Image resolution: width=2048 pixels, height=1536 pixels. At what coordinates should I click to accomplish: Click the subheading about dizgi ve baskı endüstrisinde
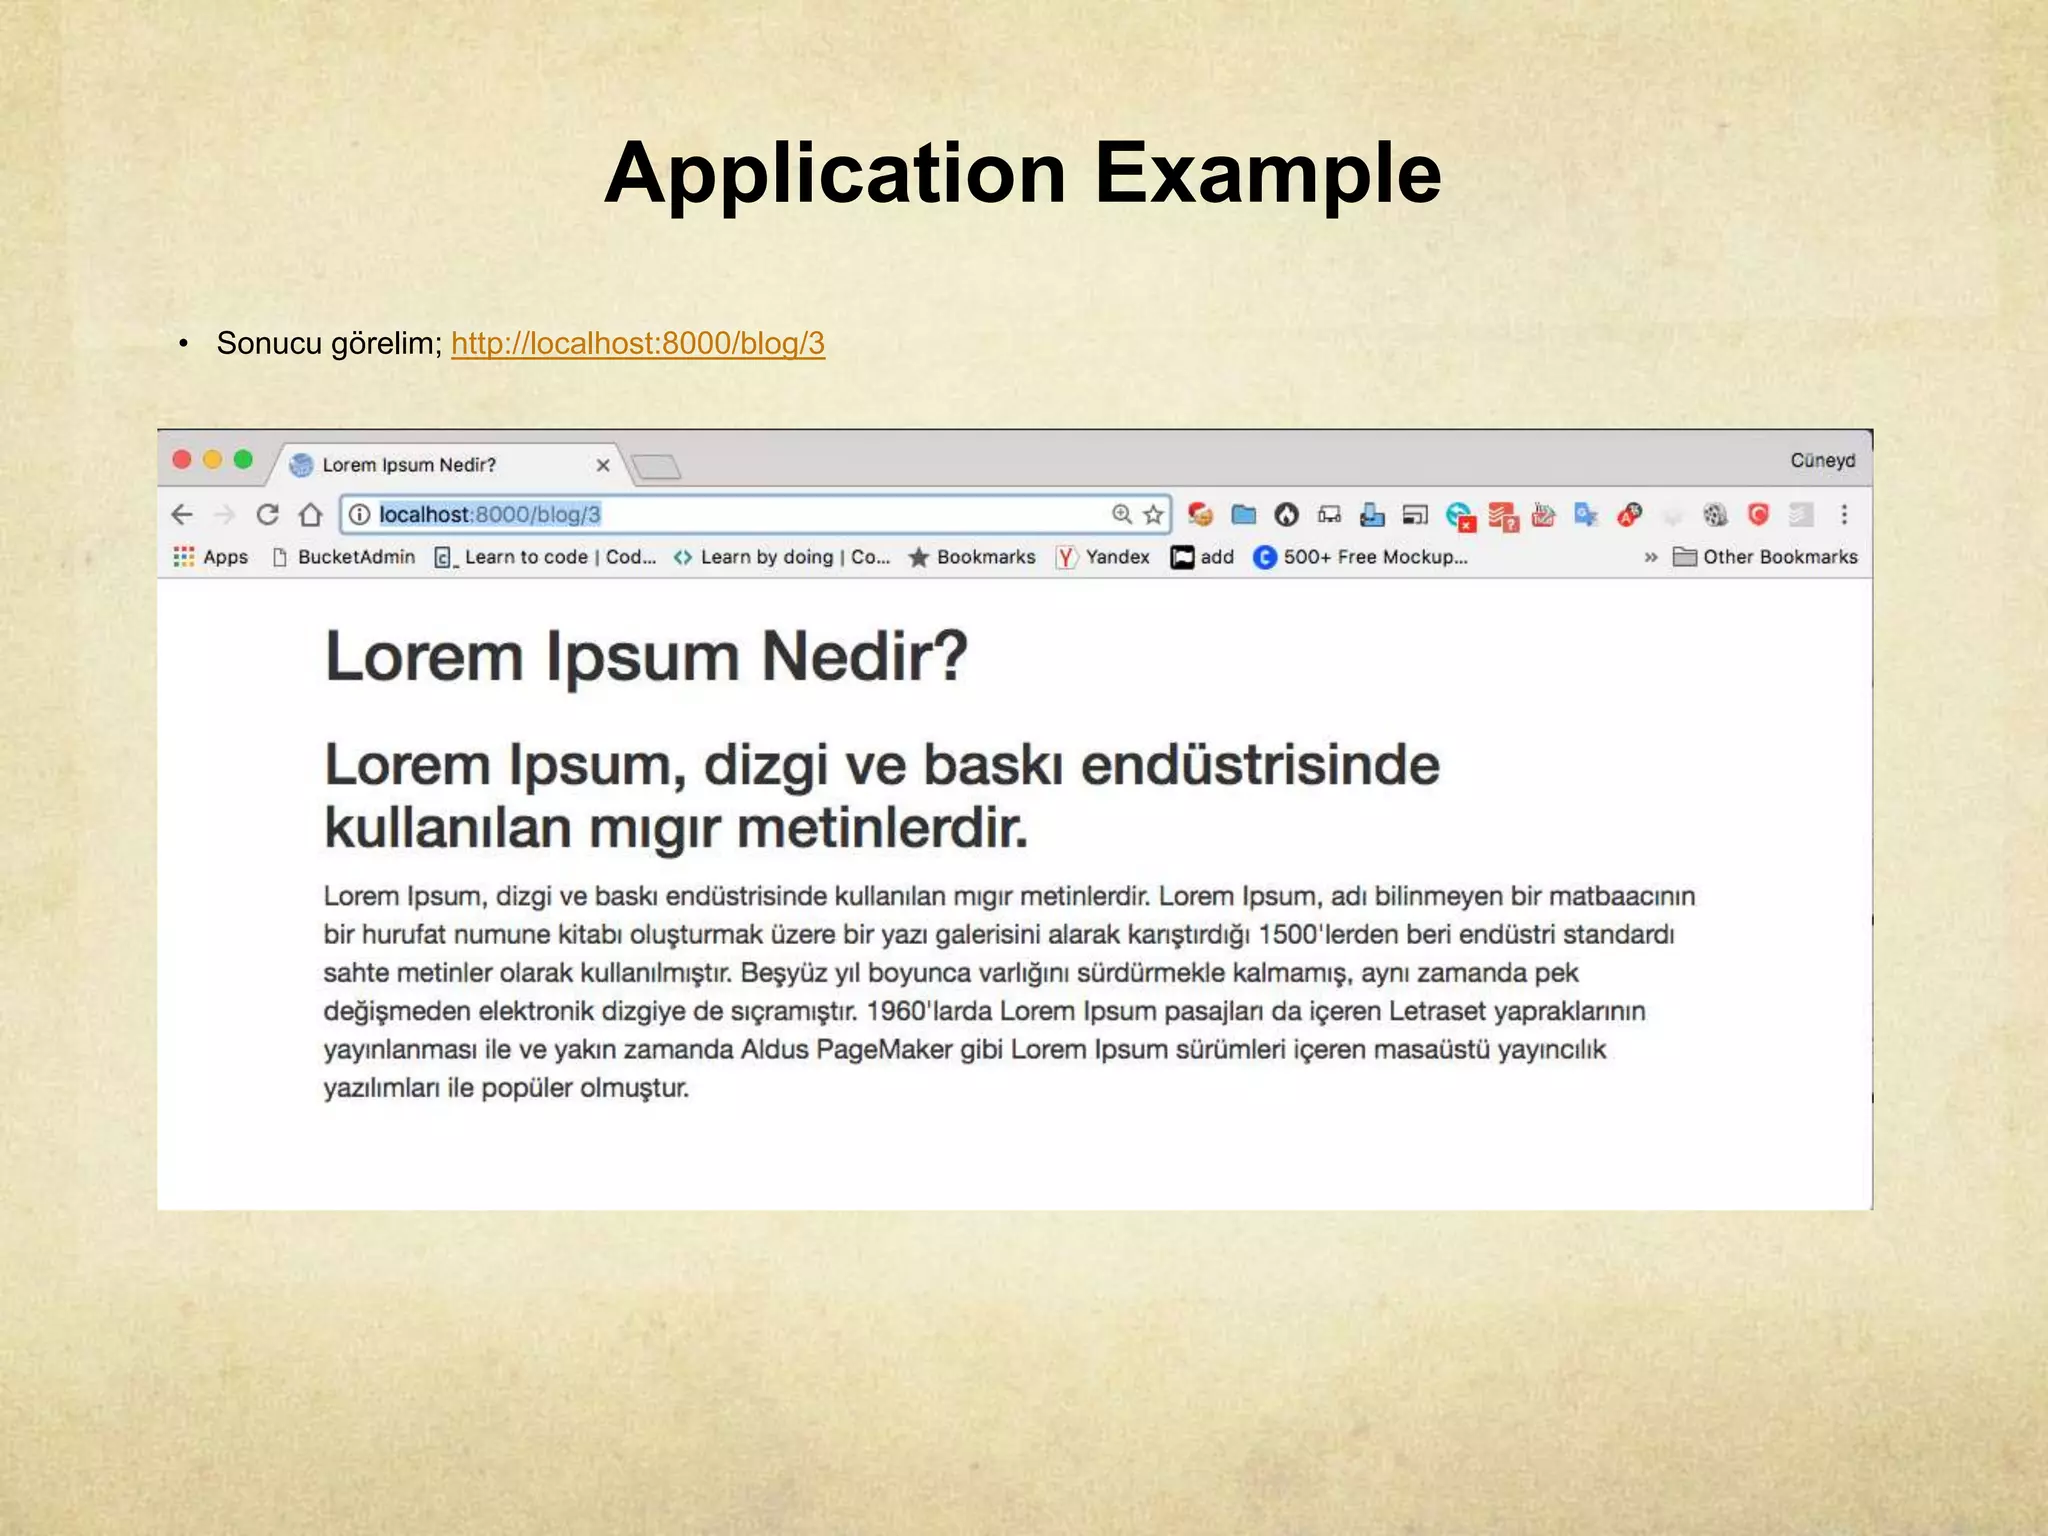[x=882, y=796]
